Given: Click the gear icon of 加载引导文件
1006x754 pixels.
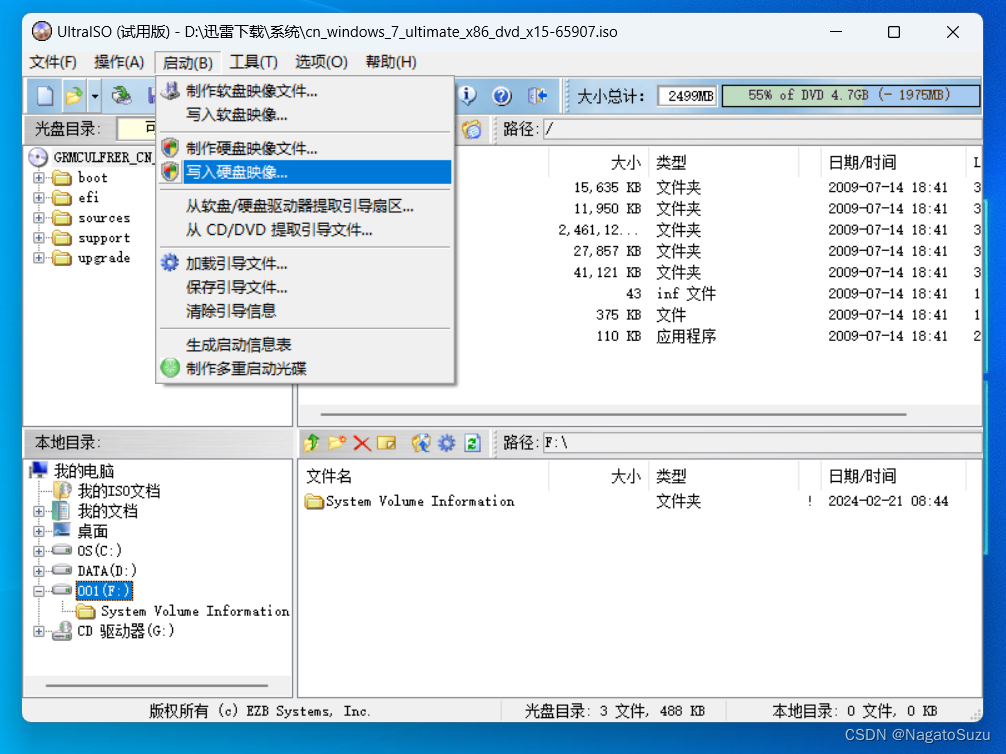Looking at the screenshot, I should (x=170, y=263).
